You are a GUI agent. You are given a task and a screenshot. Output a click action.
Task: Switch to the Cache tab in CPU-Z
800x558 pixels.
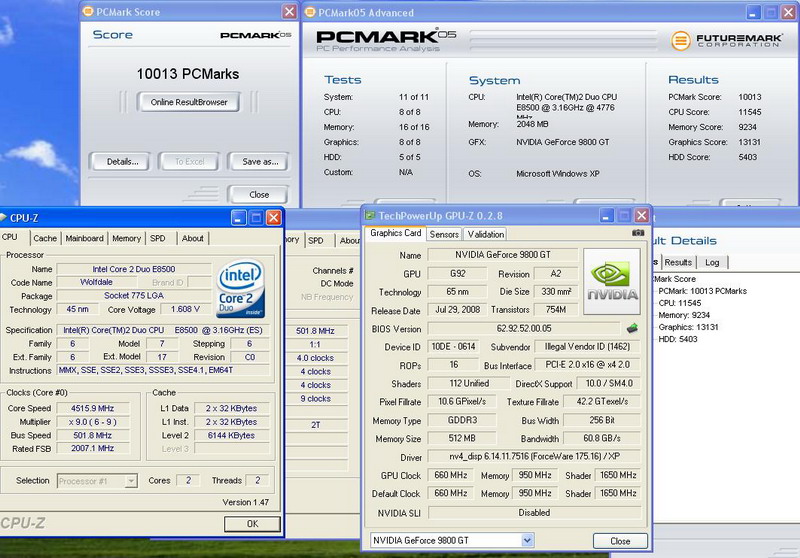(45, 238)
